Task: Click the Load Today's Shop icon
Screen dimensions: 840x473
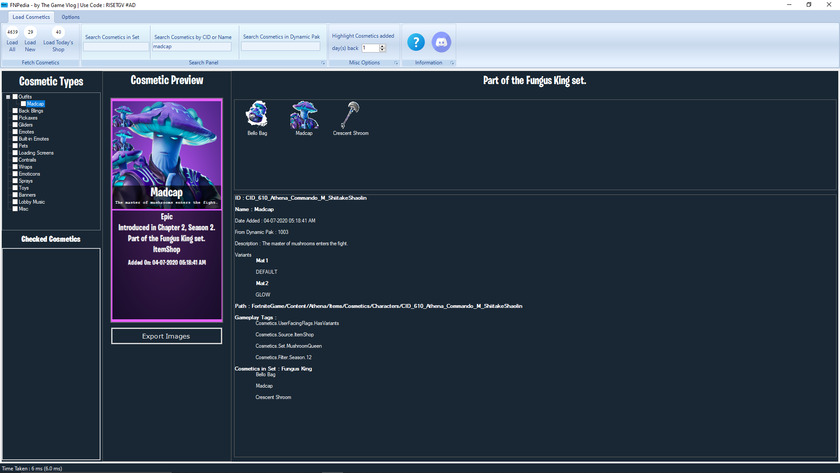Action: (58, 33)
